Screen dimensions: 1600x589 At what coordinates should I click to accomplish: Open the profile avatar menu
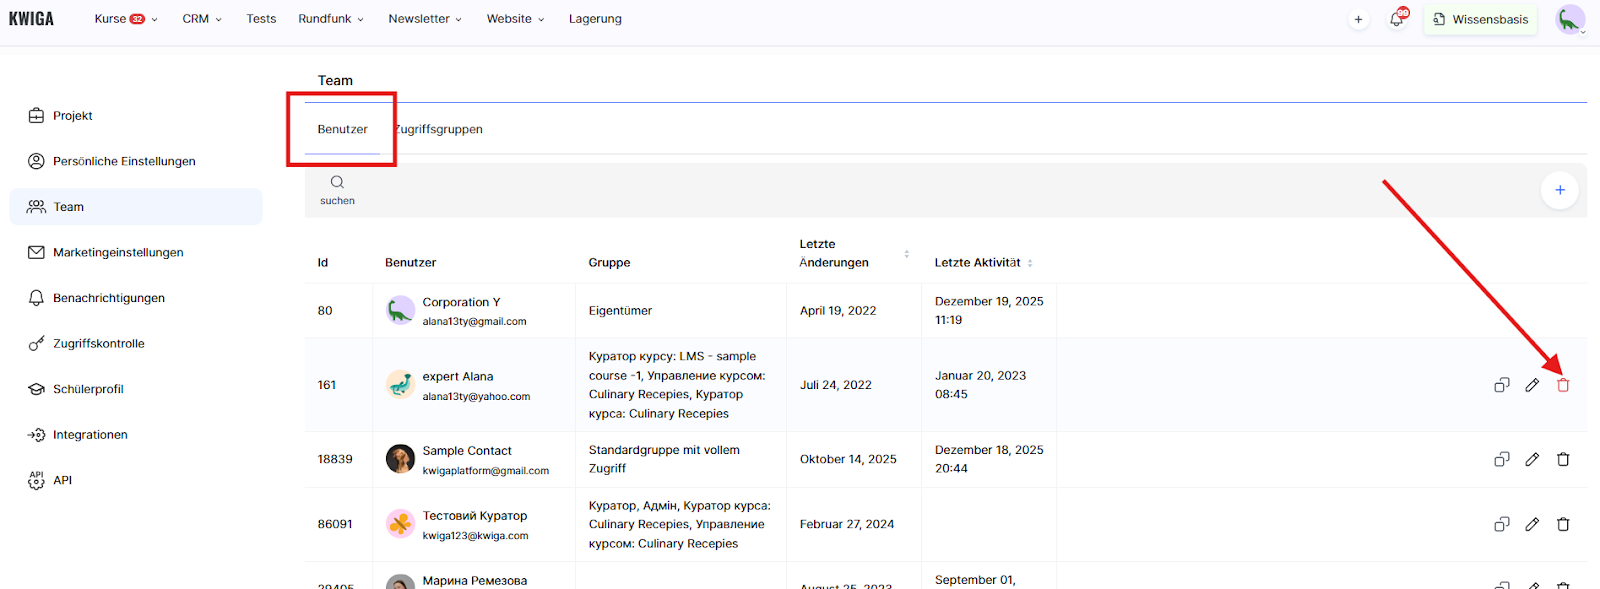[x=1570, y=19]
